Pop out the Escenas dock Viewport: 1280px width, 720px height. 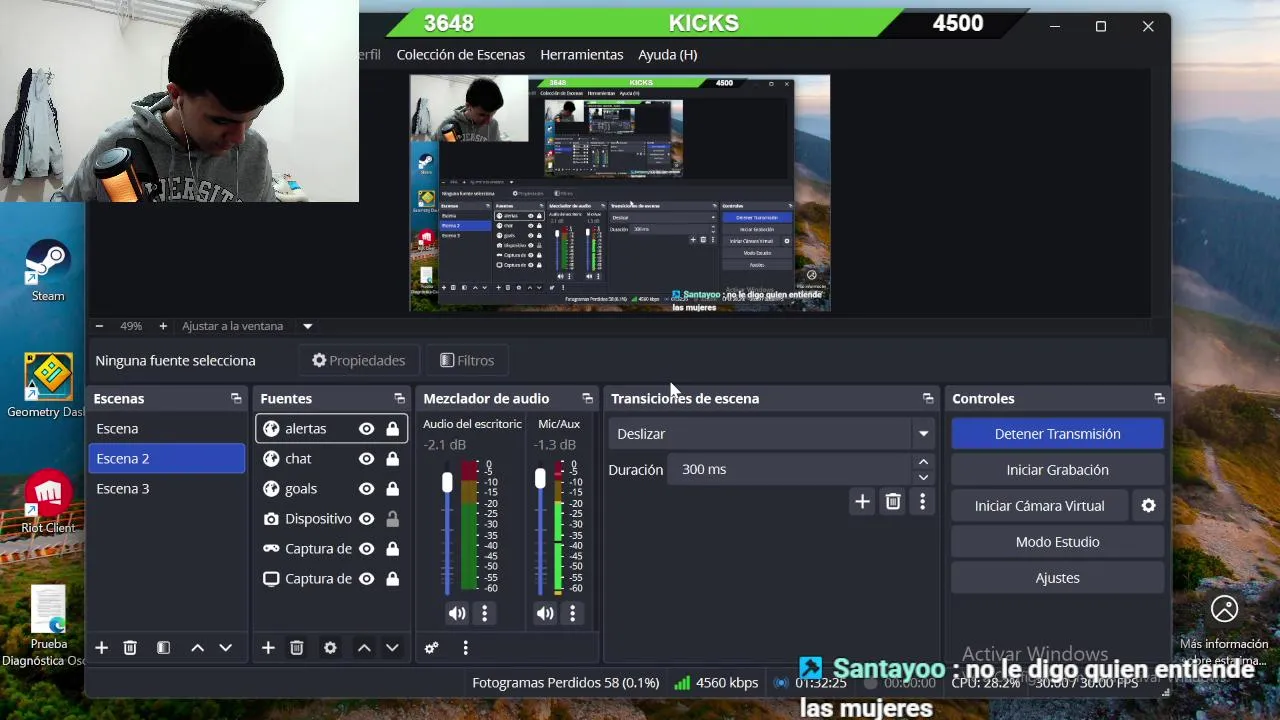[x=236, y=398]
